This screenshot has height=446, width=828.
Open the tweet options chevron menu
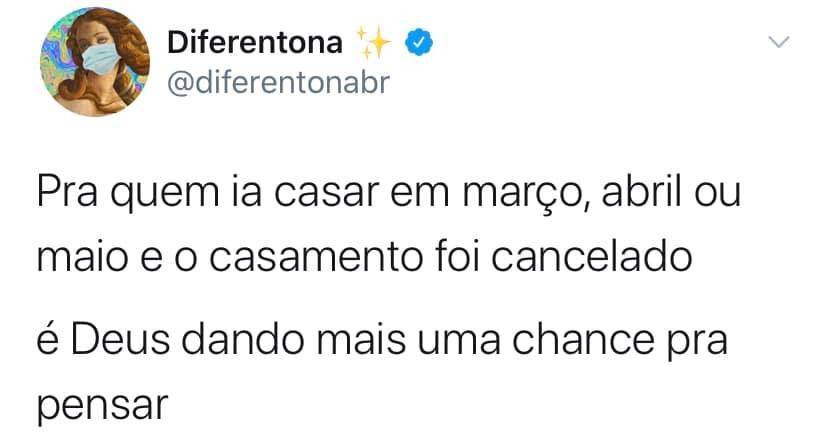[x=778, y=43]
